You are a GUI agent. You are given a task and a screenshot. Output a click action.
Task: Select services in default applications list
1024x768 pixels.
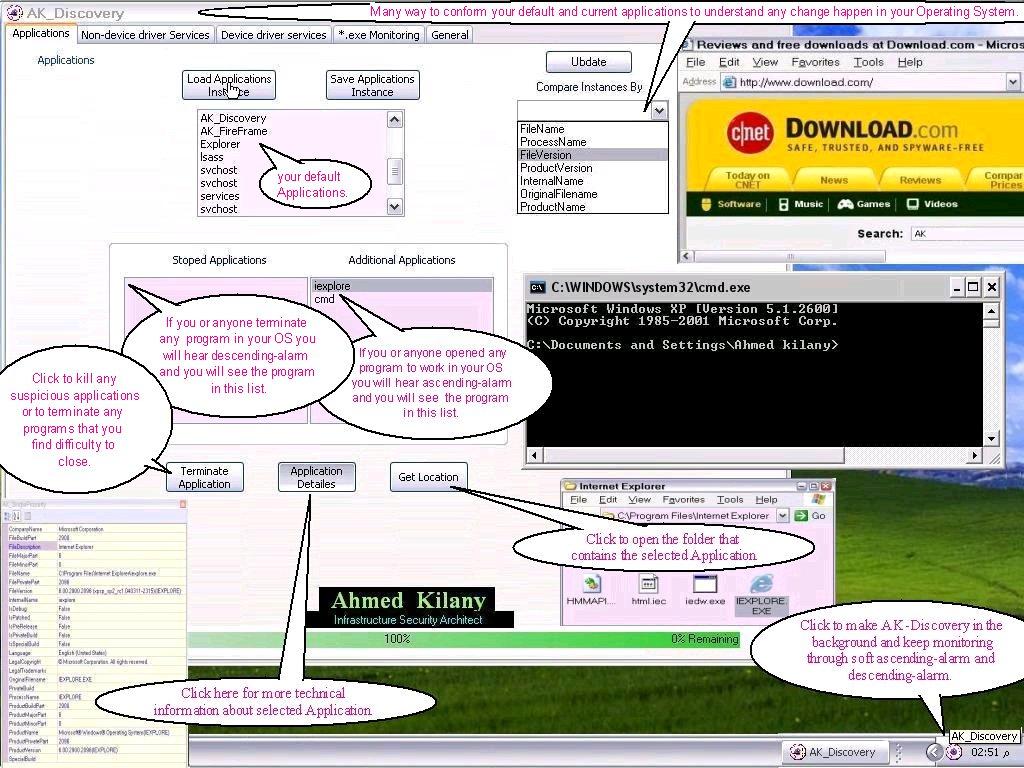point(219,196)
